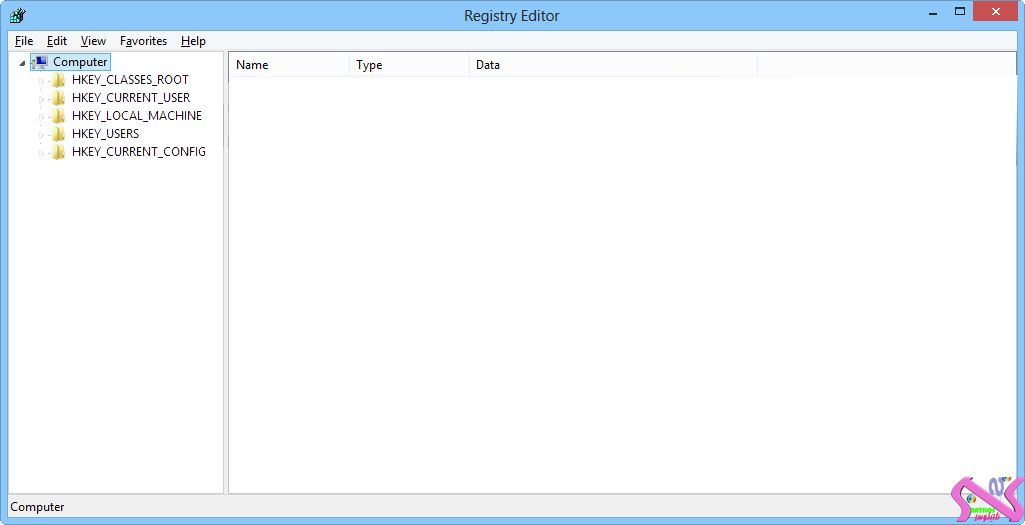1025x525 pixels.
Task: Expand the HKEY_CLASSES_ROOT key
Action: 41,81
